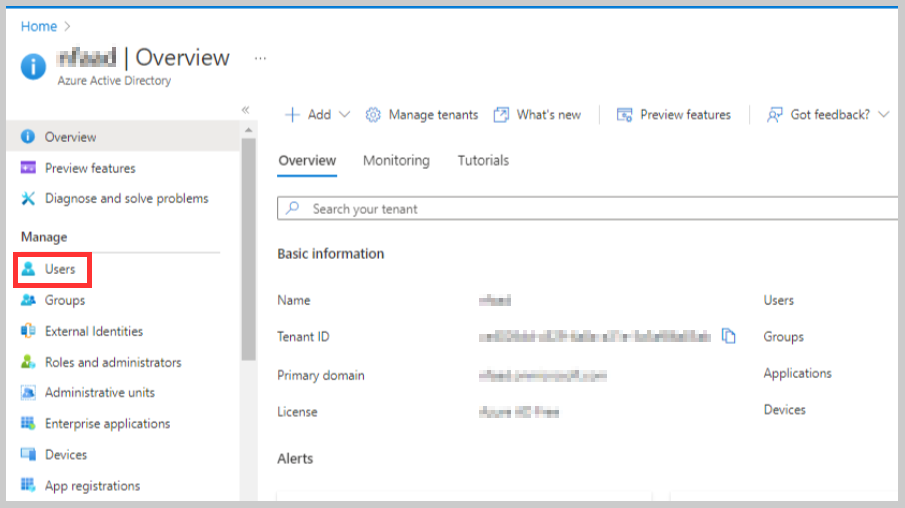Click the Devices label in Basic information

[784, 410]
